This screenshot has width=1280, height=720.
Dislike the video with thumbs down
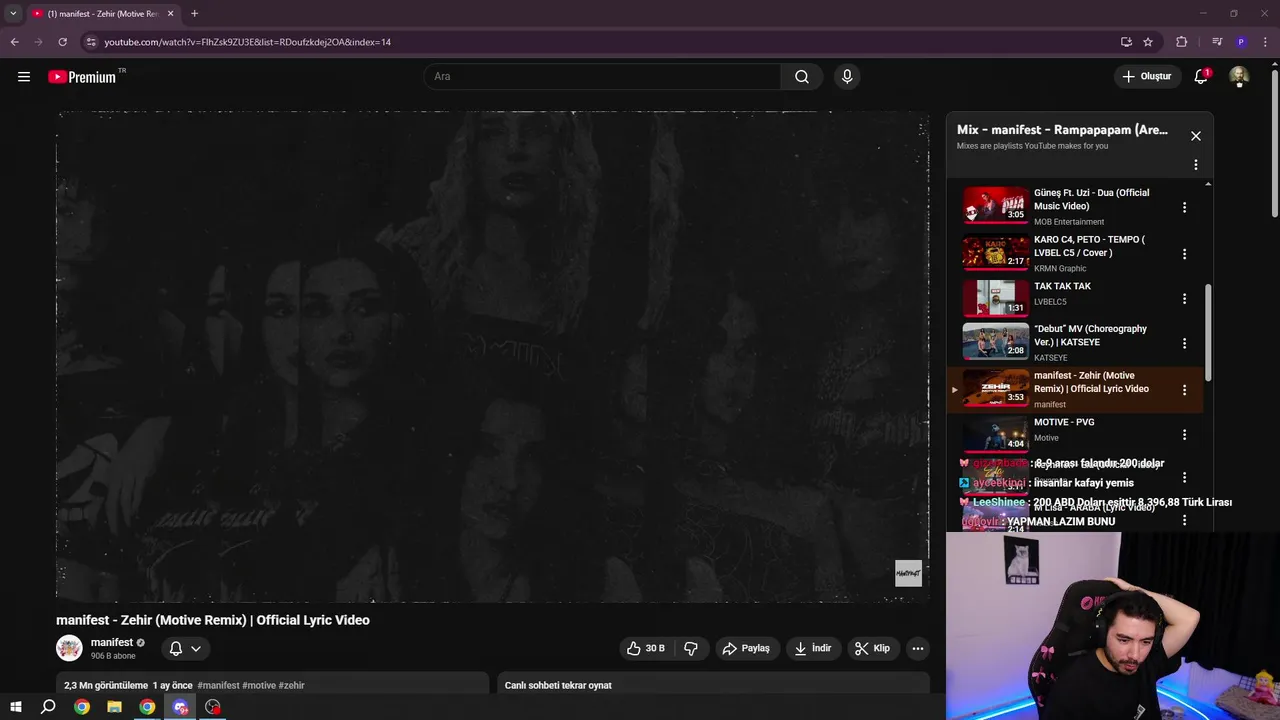(x=690, y=649)
